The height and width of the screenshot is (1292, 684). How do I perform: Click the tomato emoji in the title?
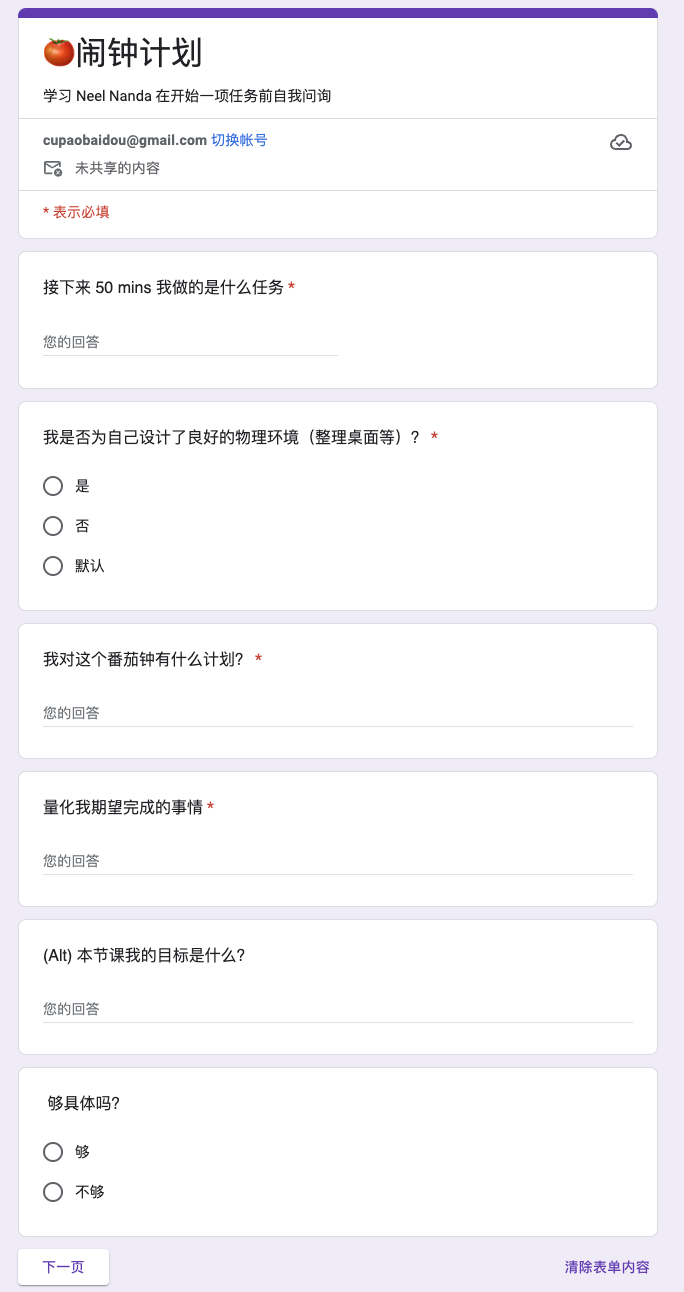tap(59, 52)
